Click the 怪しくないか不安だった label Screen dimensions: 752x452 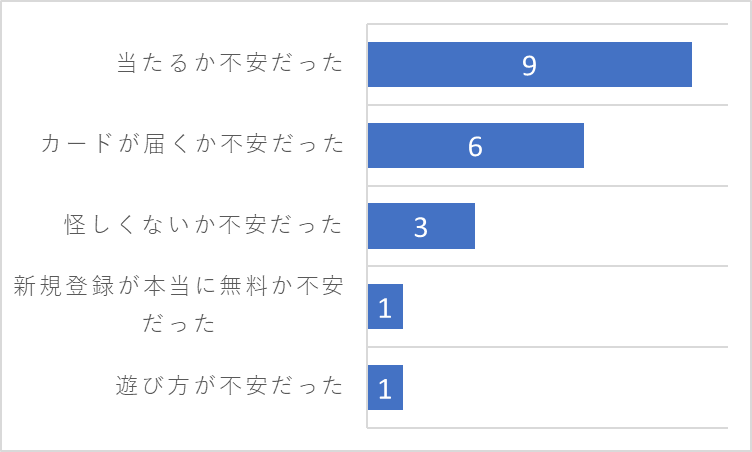204,225
